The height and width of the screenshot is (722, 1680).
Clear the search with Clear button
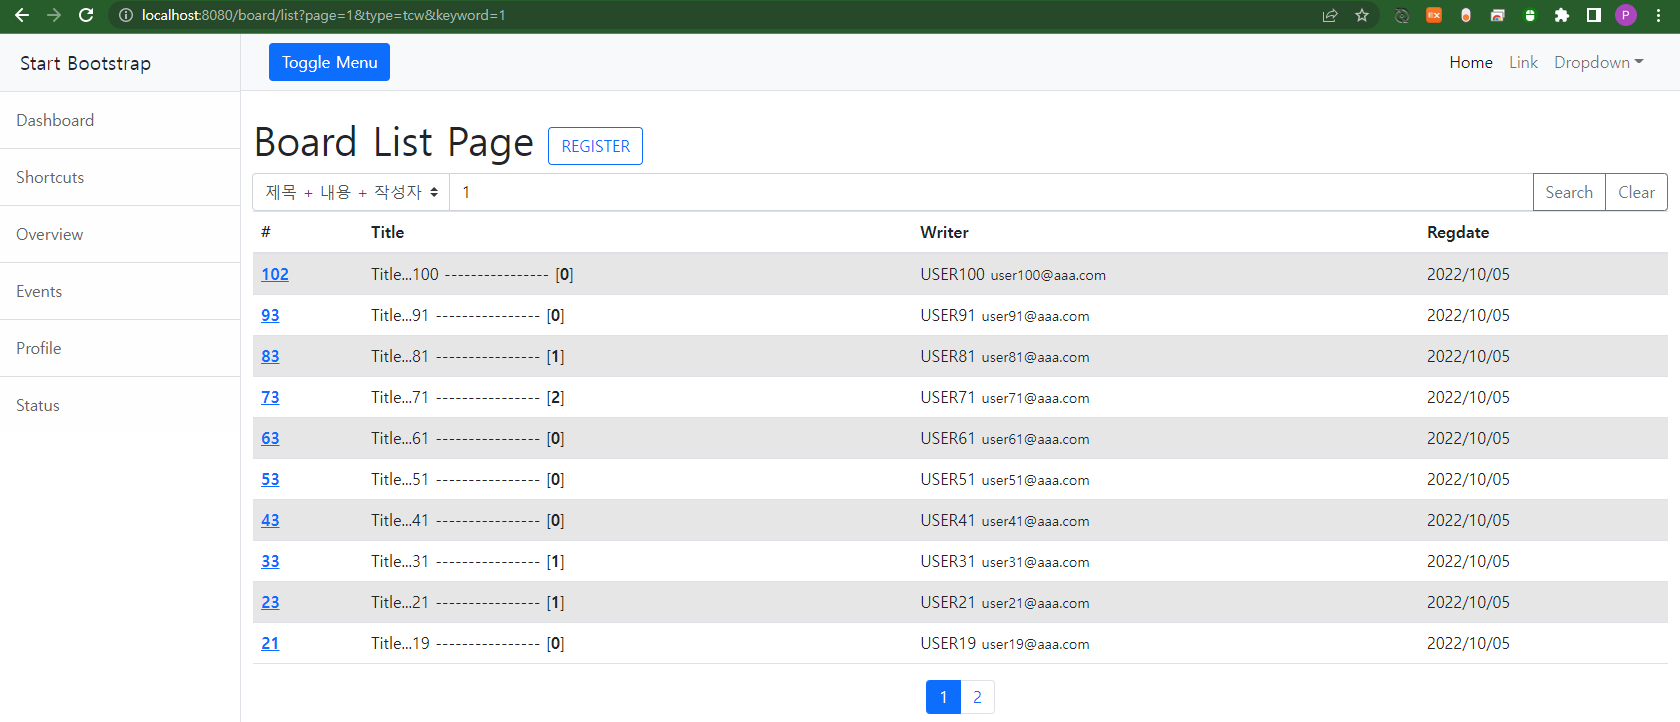(1636, 192)
